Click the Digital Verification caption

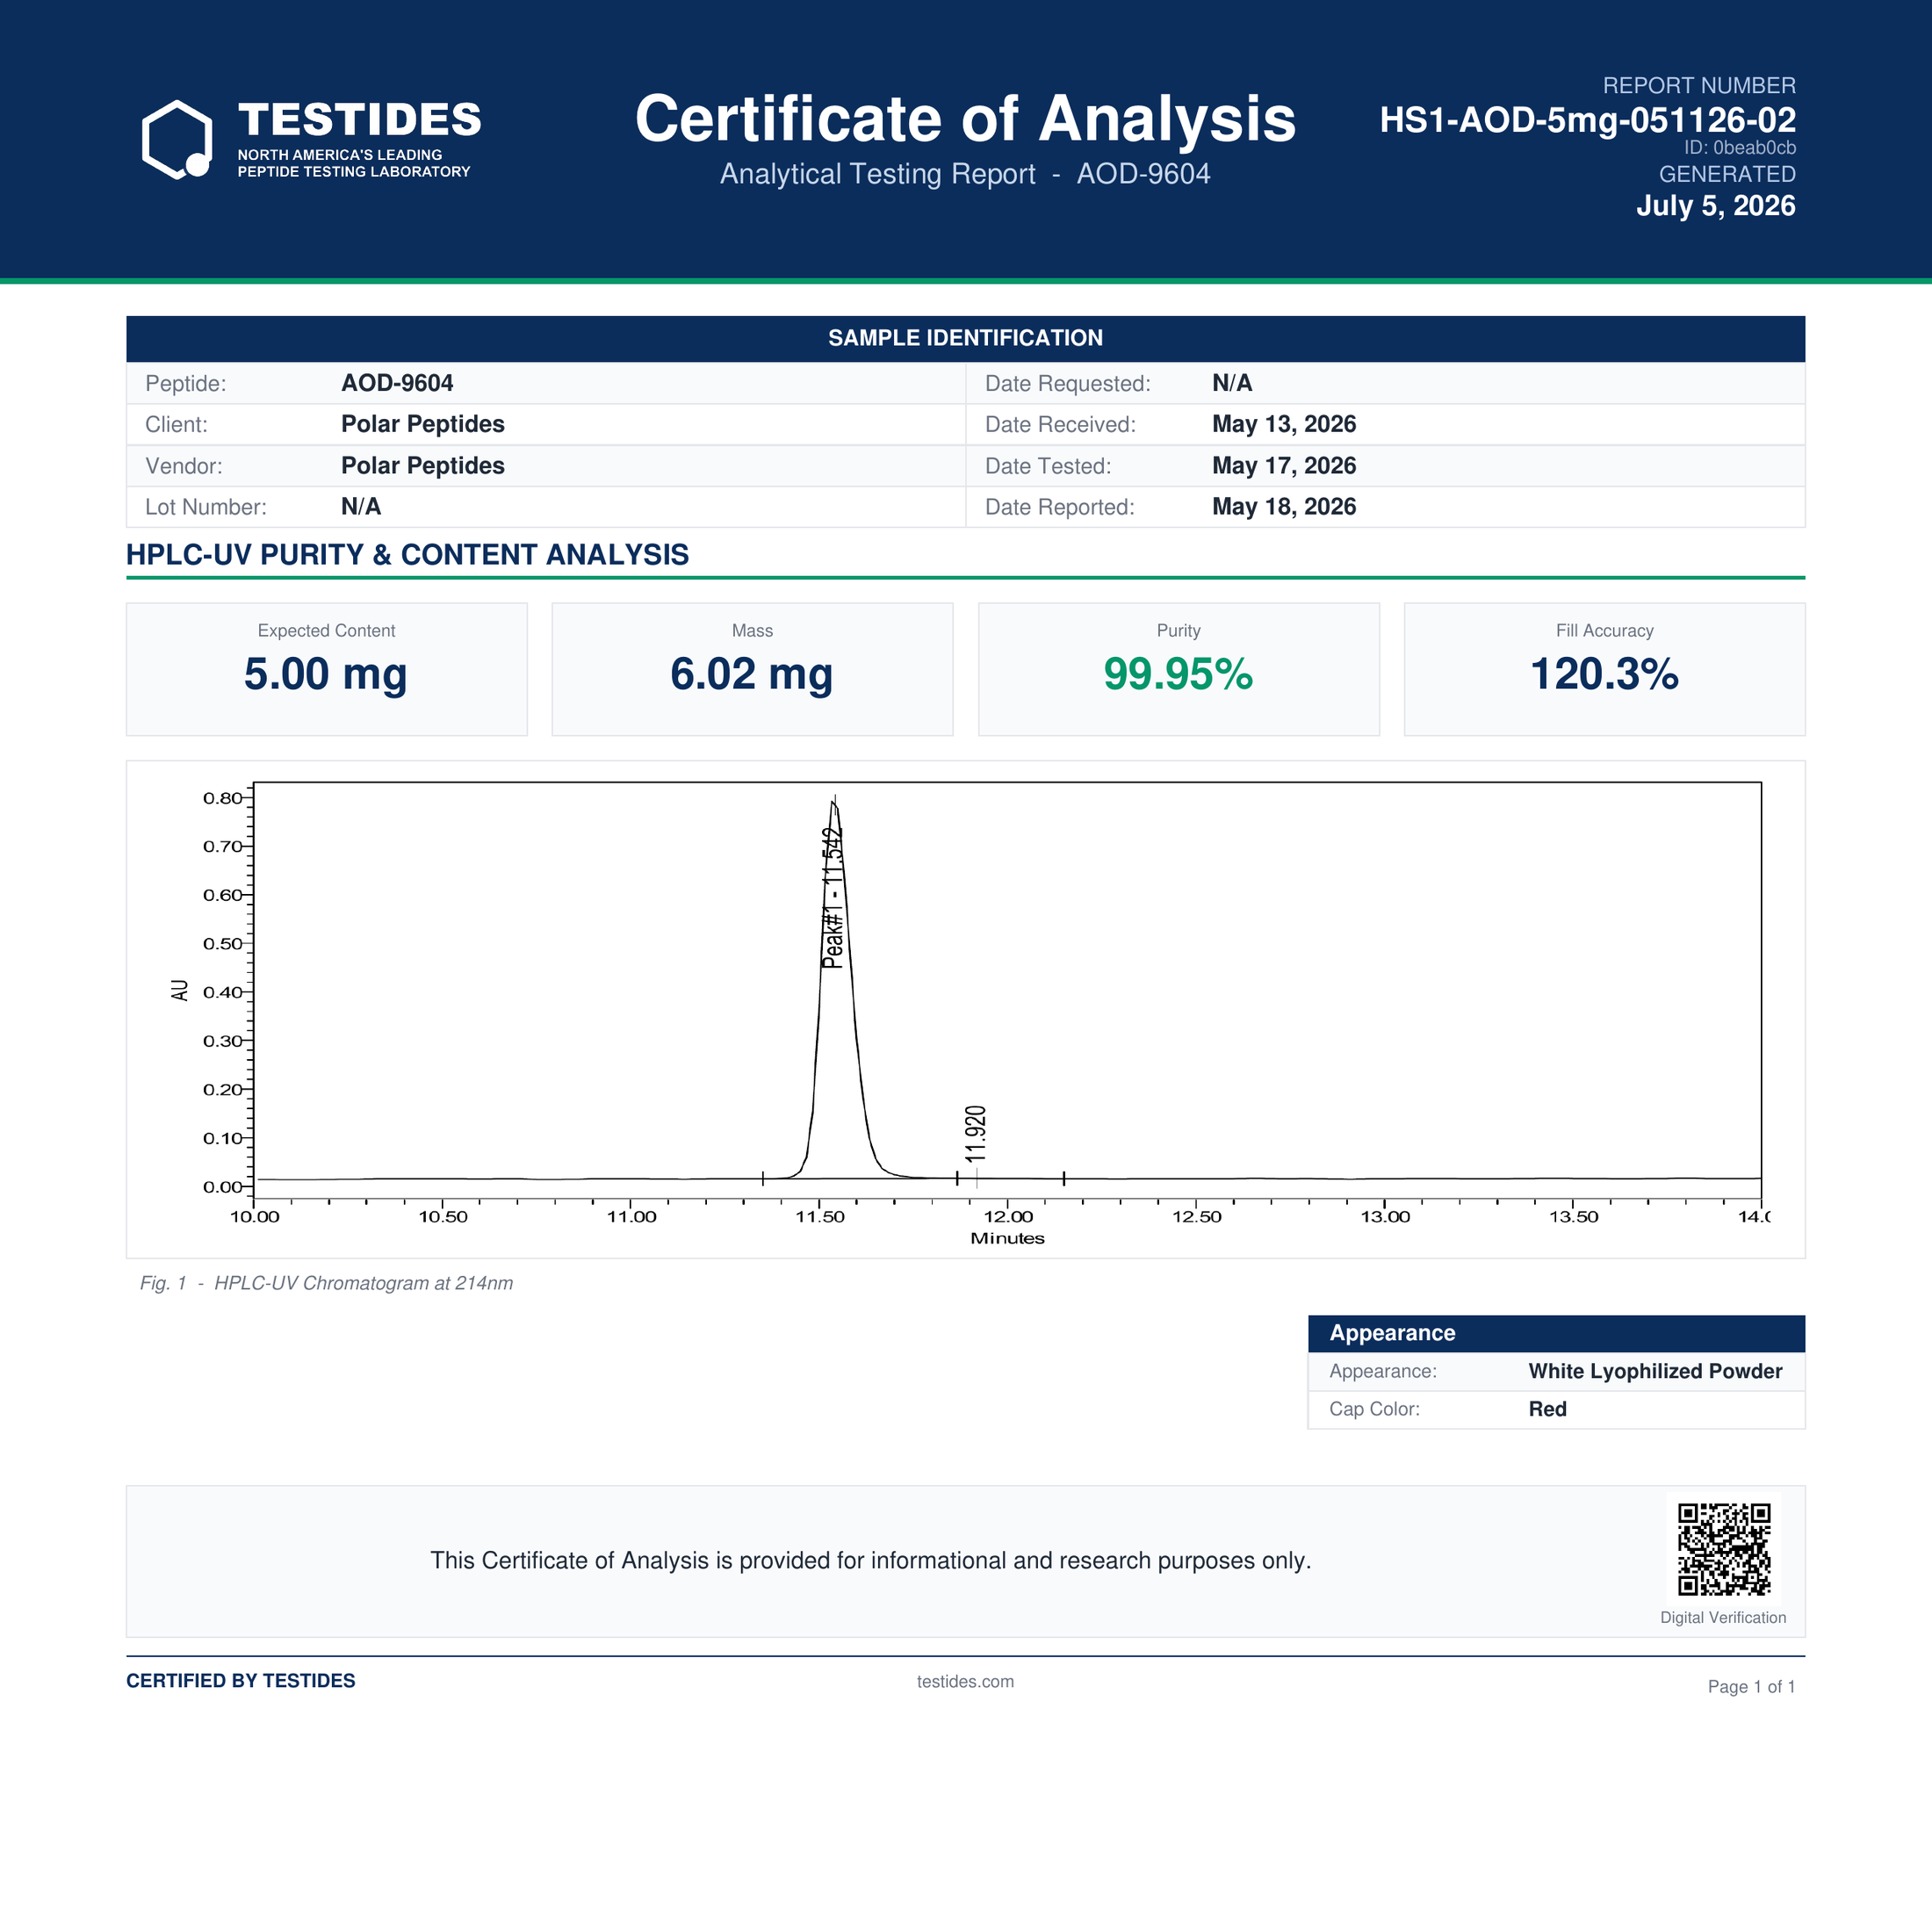[x=1723, y=1618]
